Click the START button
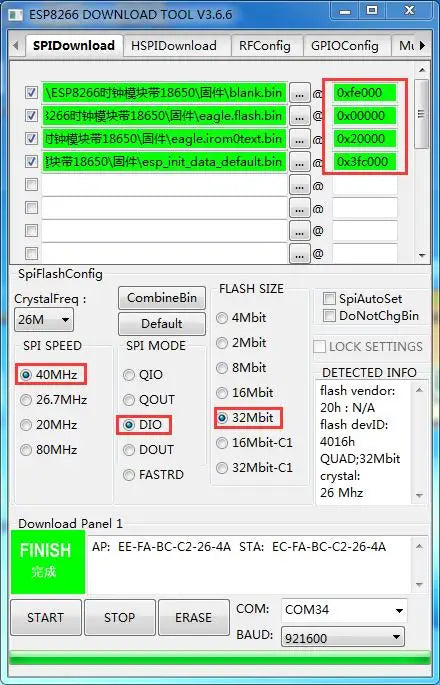The width and height of the screenshot is (440, 685). (x=46, y=617)
